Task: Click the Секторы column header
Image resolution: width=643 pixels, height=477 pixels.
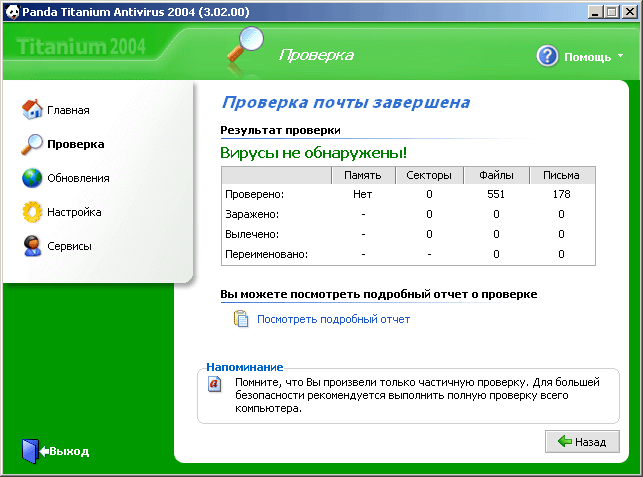Action: (x=429, y=175)
